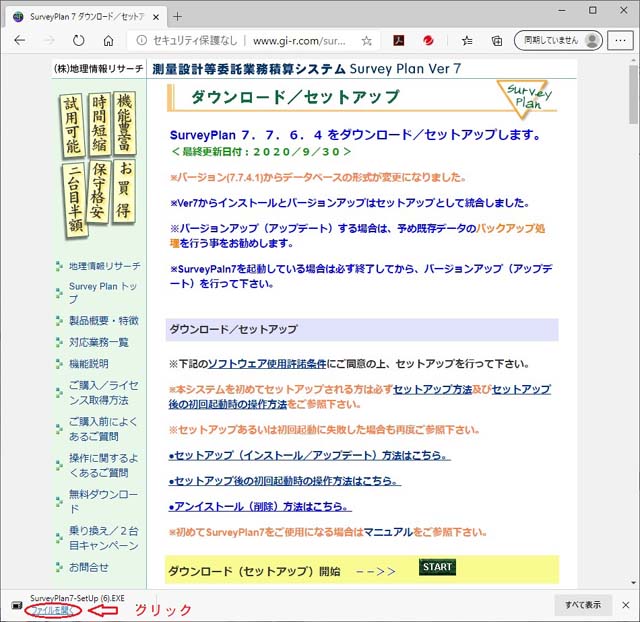Click SurveyPlan7-SetUp (6).EXE file icon
The width and height of the screenshot is (640, 622).
click(16, 605)
